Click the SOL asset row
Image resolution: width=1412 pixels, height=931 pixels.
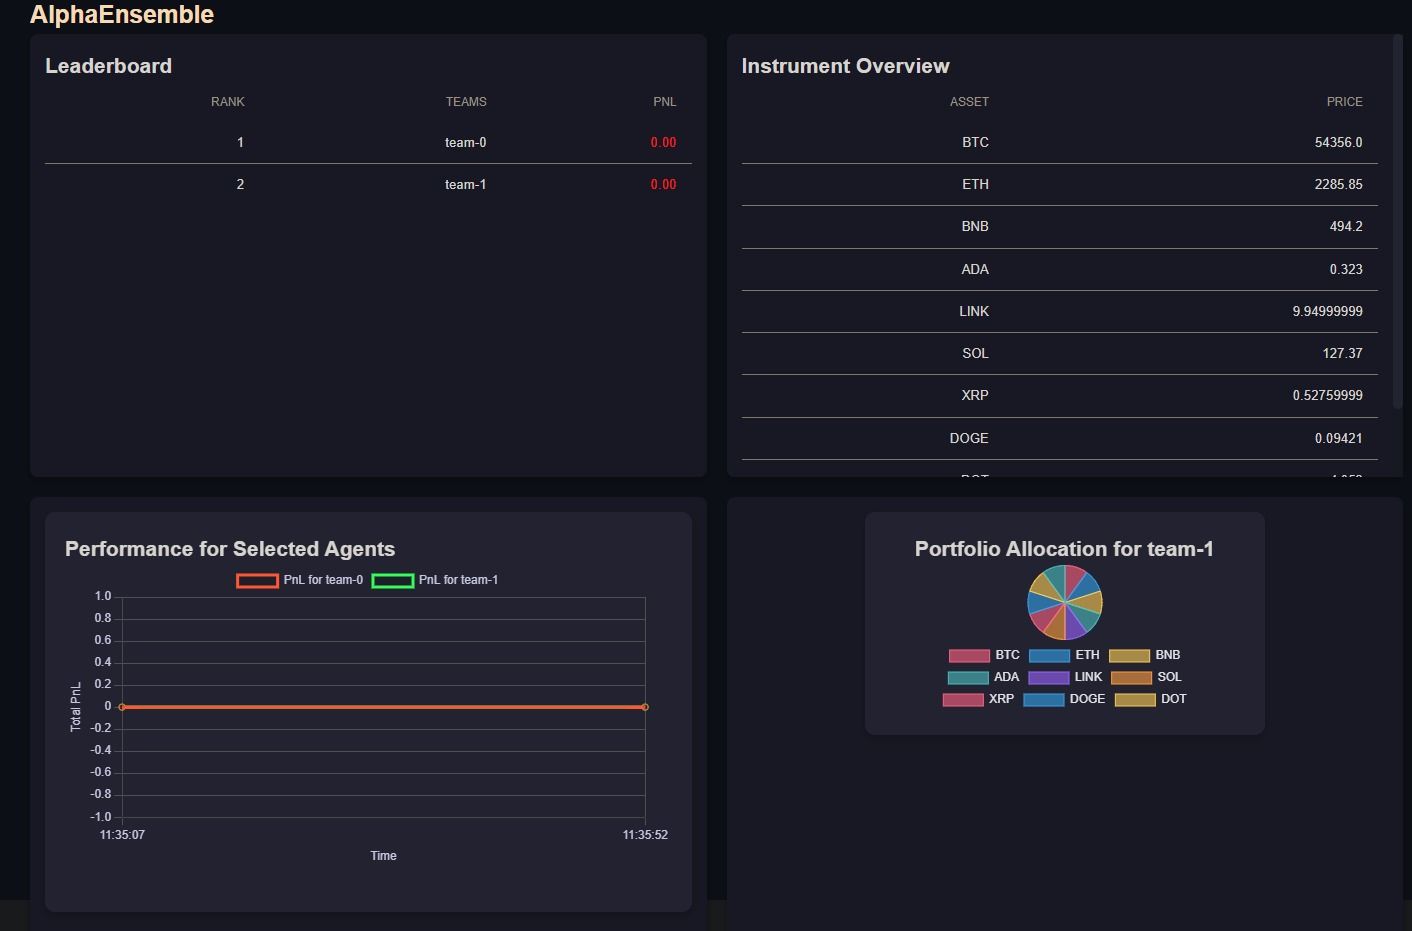(x=1060, y=354)
